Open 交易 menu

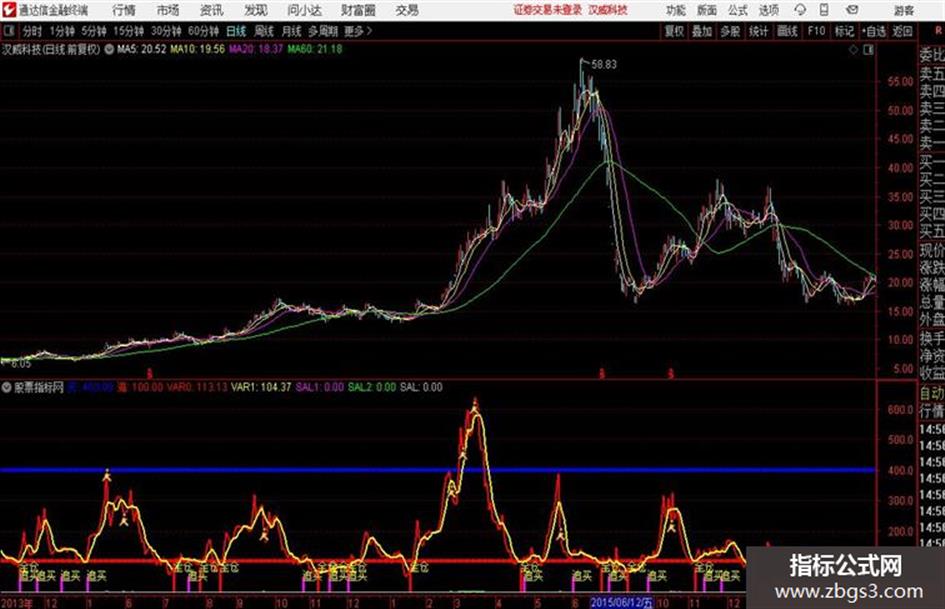407,10
